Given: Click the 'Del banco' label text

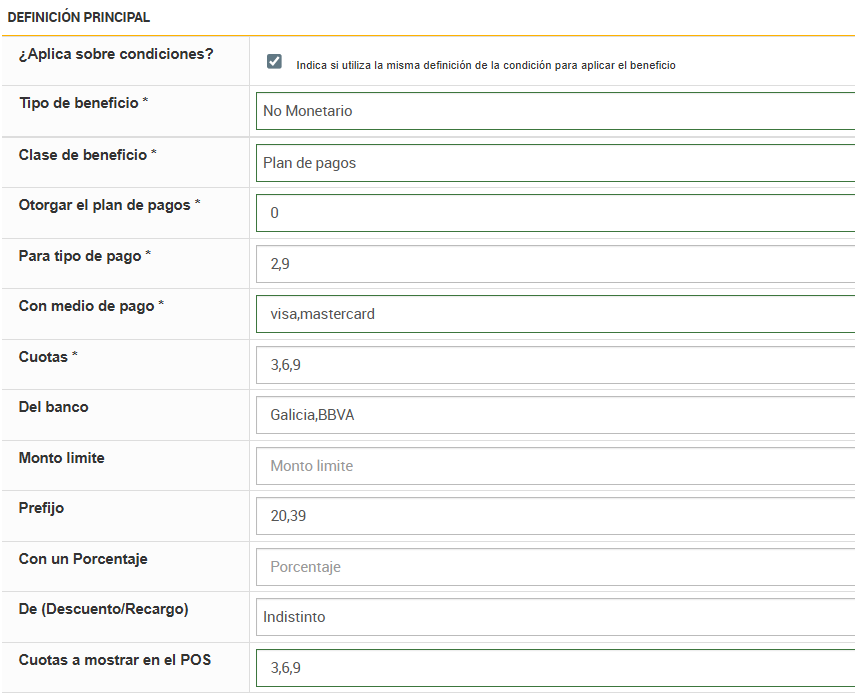Looking at the screenshot, I should click(x=53, y=407).
